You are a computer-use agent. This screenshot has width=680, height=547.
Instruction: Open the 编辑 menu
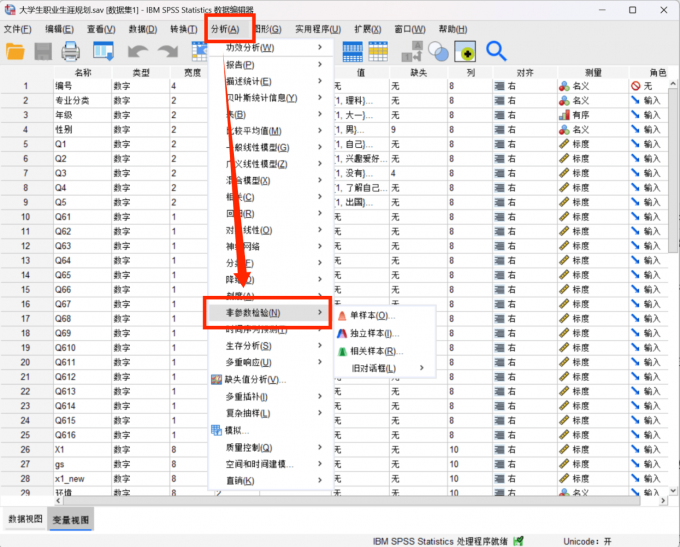click(59, 29)
